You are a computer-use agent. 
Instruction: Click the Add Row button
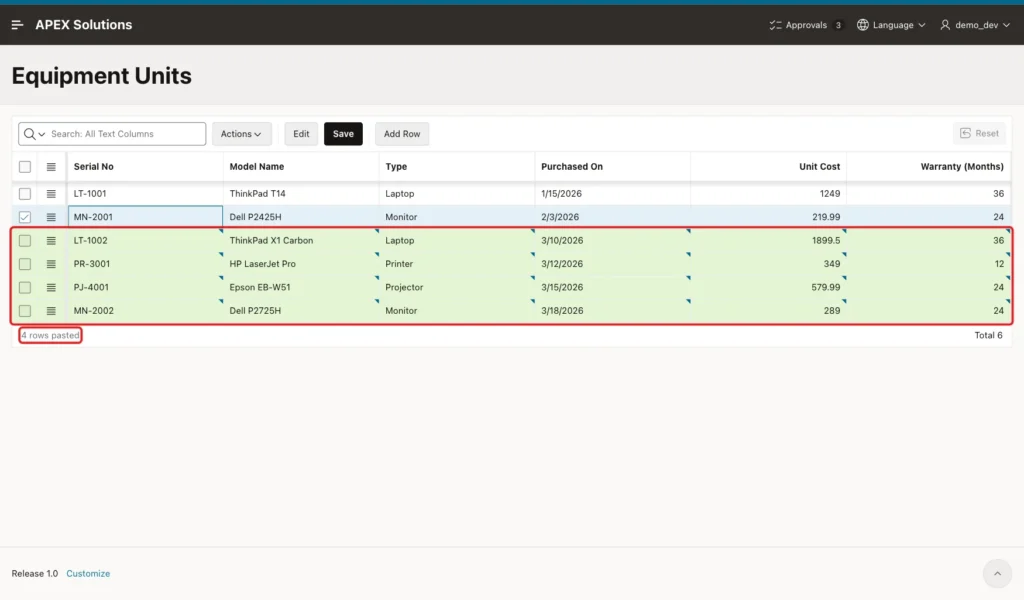[x=402, y=134]
